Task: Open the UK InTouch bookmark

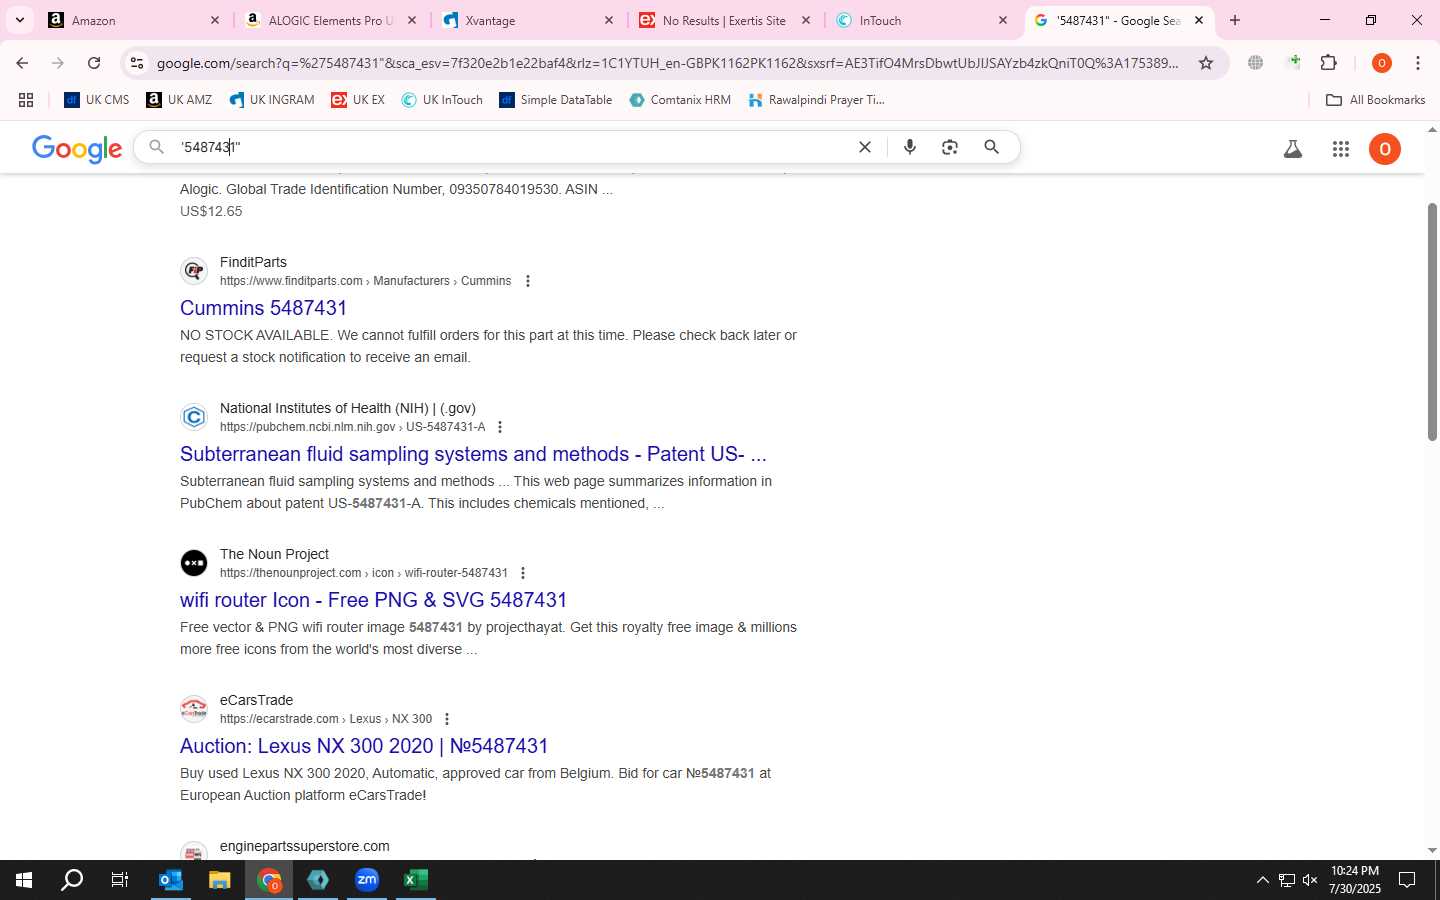Action: pos(442,100)
